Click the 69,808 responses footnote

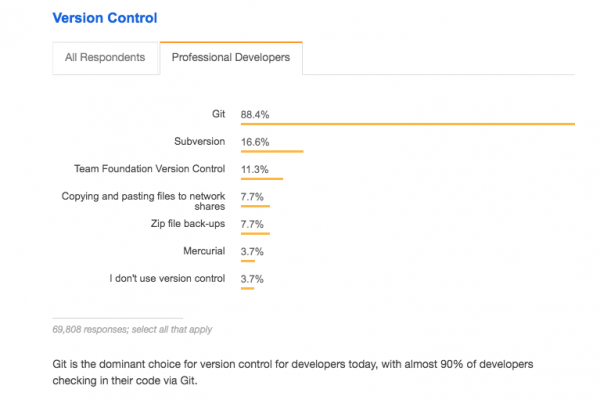(132, 328)
